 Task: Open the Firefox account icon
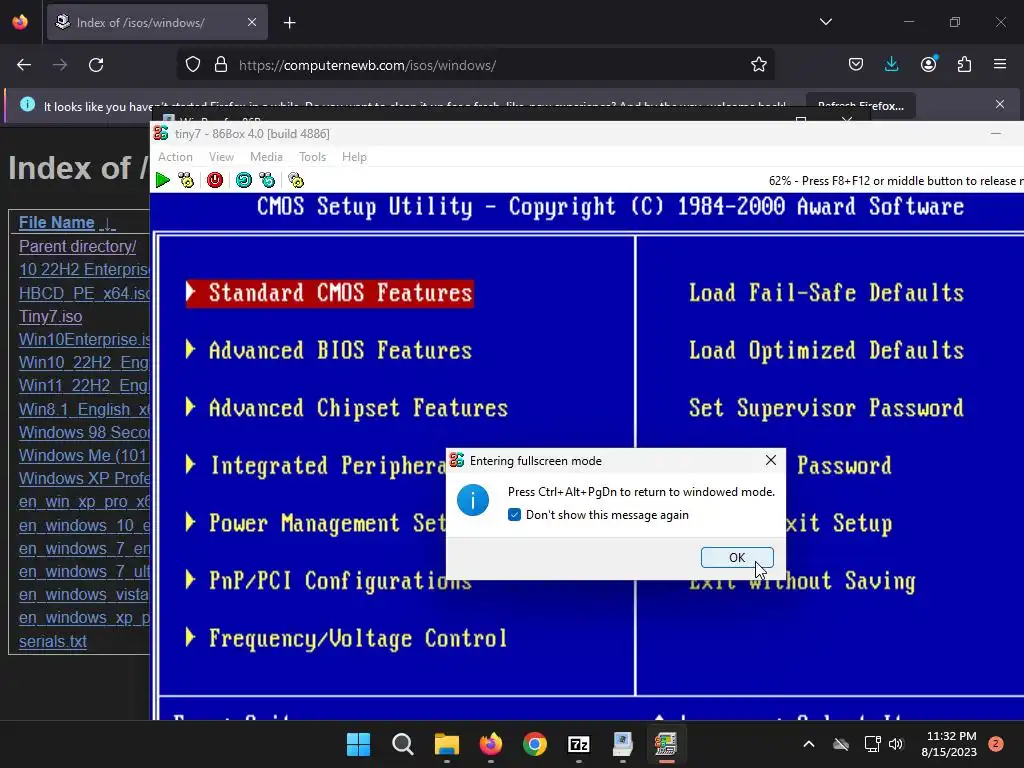point(928,65)
